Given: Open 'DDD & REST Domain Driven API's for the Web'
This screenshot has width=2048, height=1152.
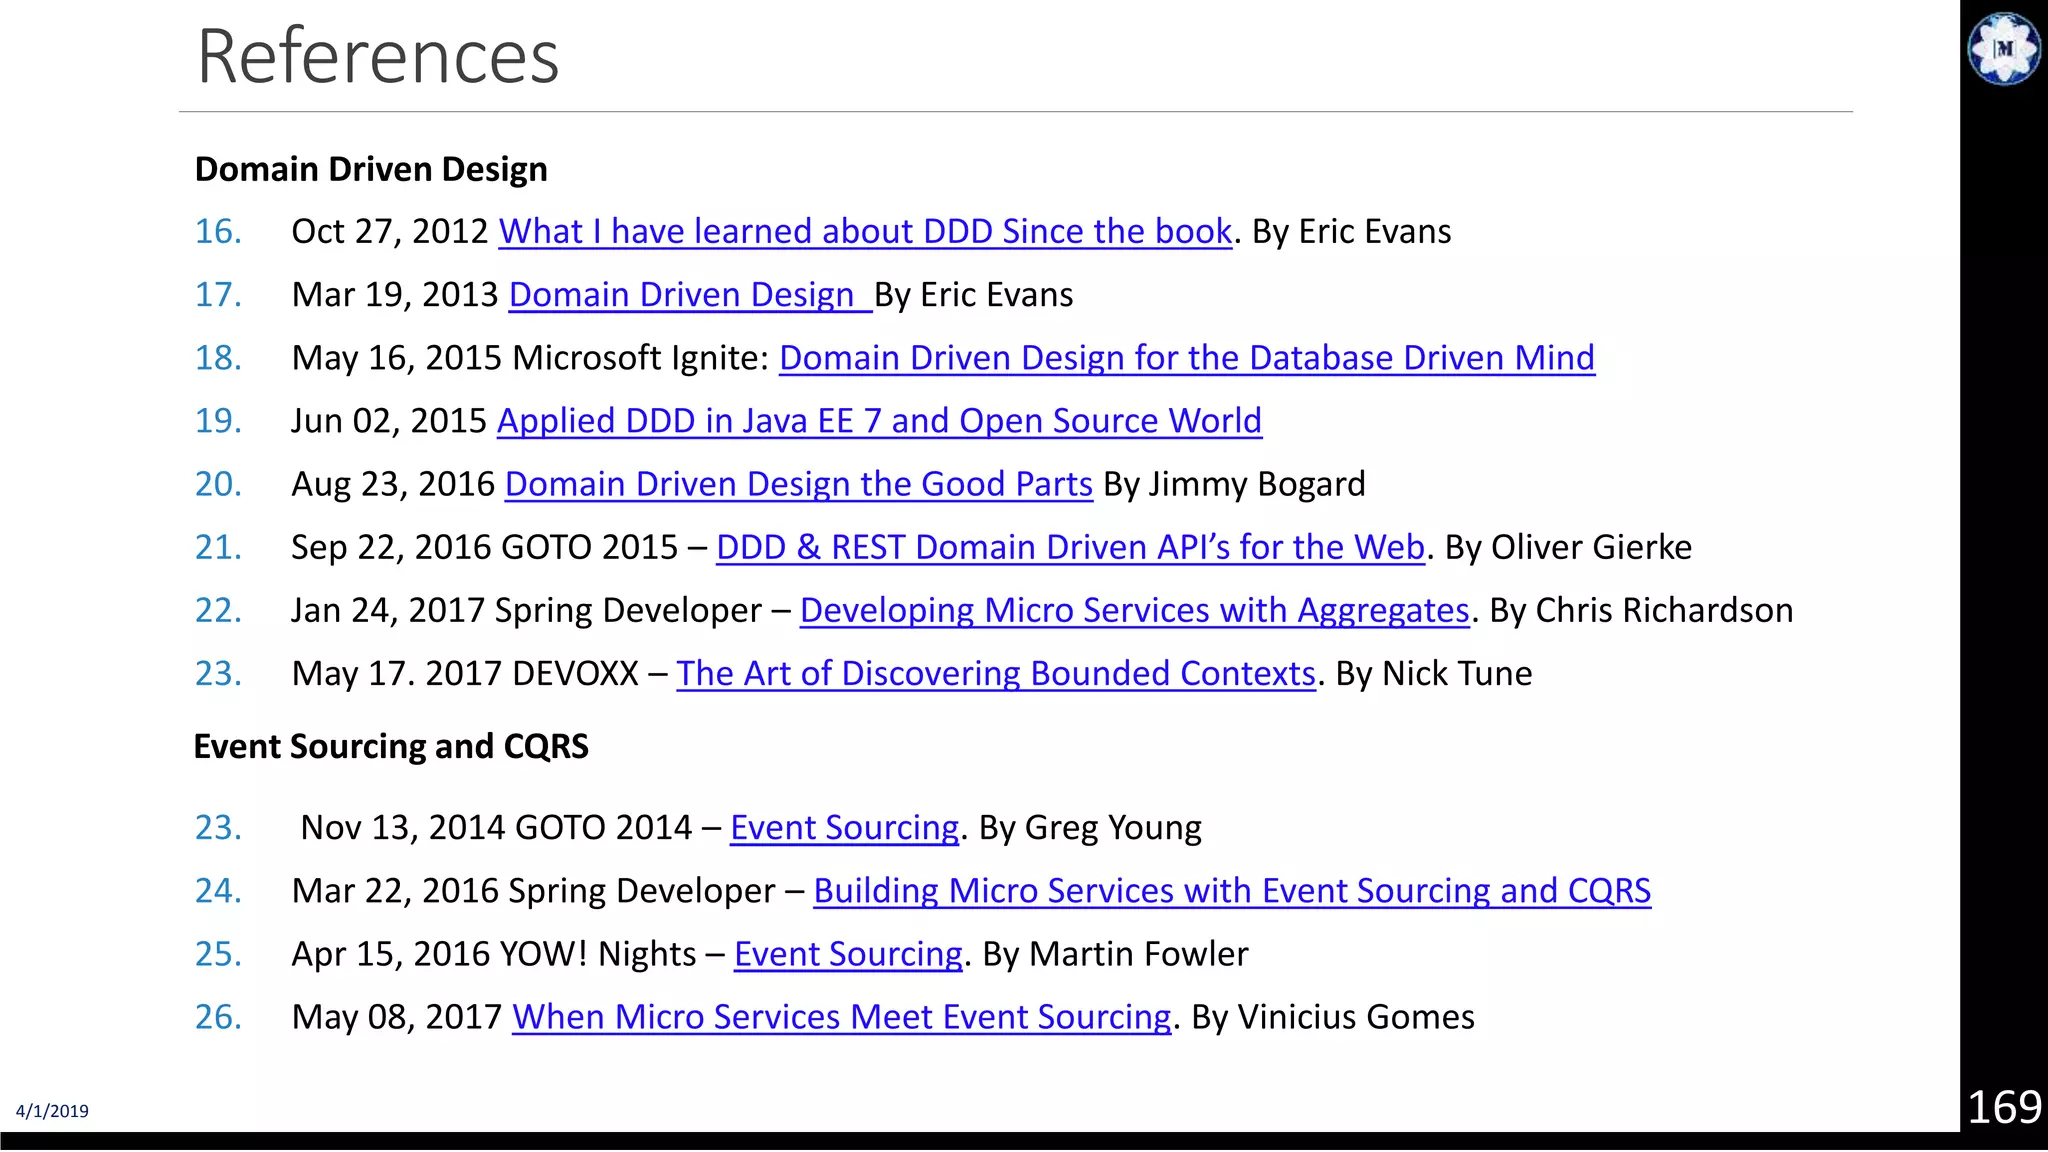Looking at the screenshot, I should coord(1070,547).
